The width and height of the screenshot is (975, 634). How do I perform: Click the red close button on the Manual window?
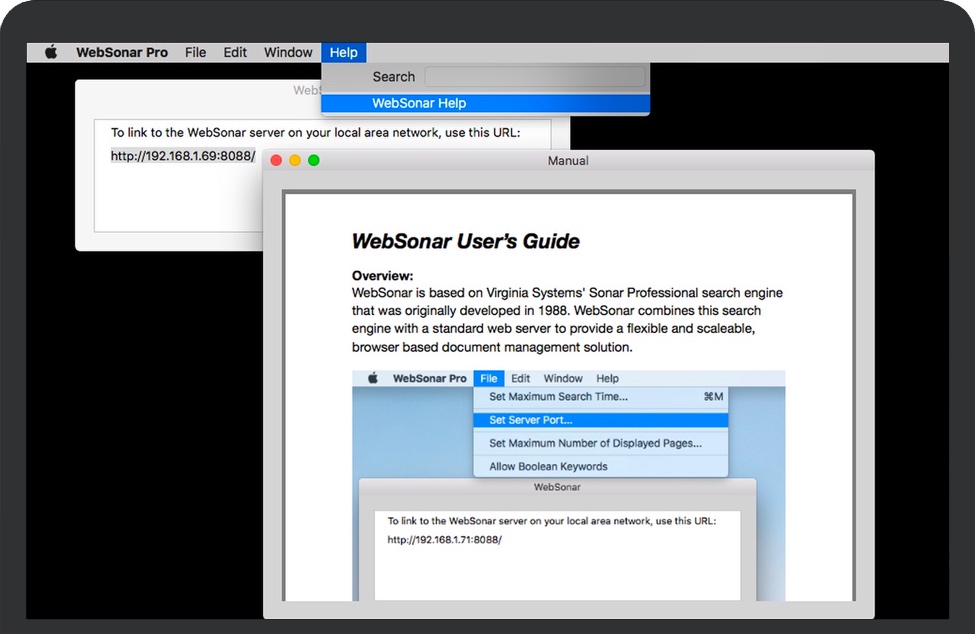click(276, 160)
